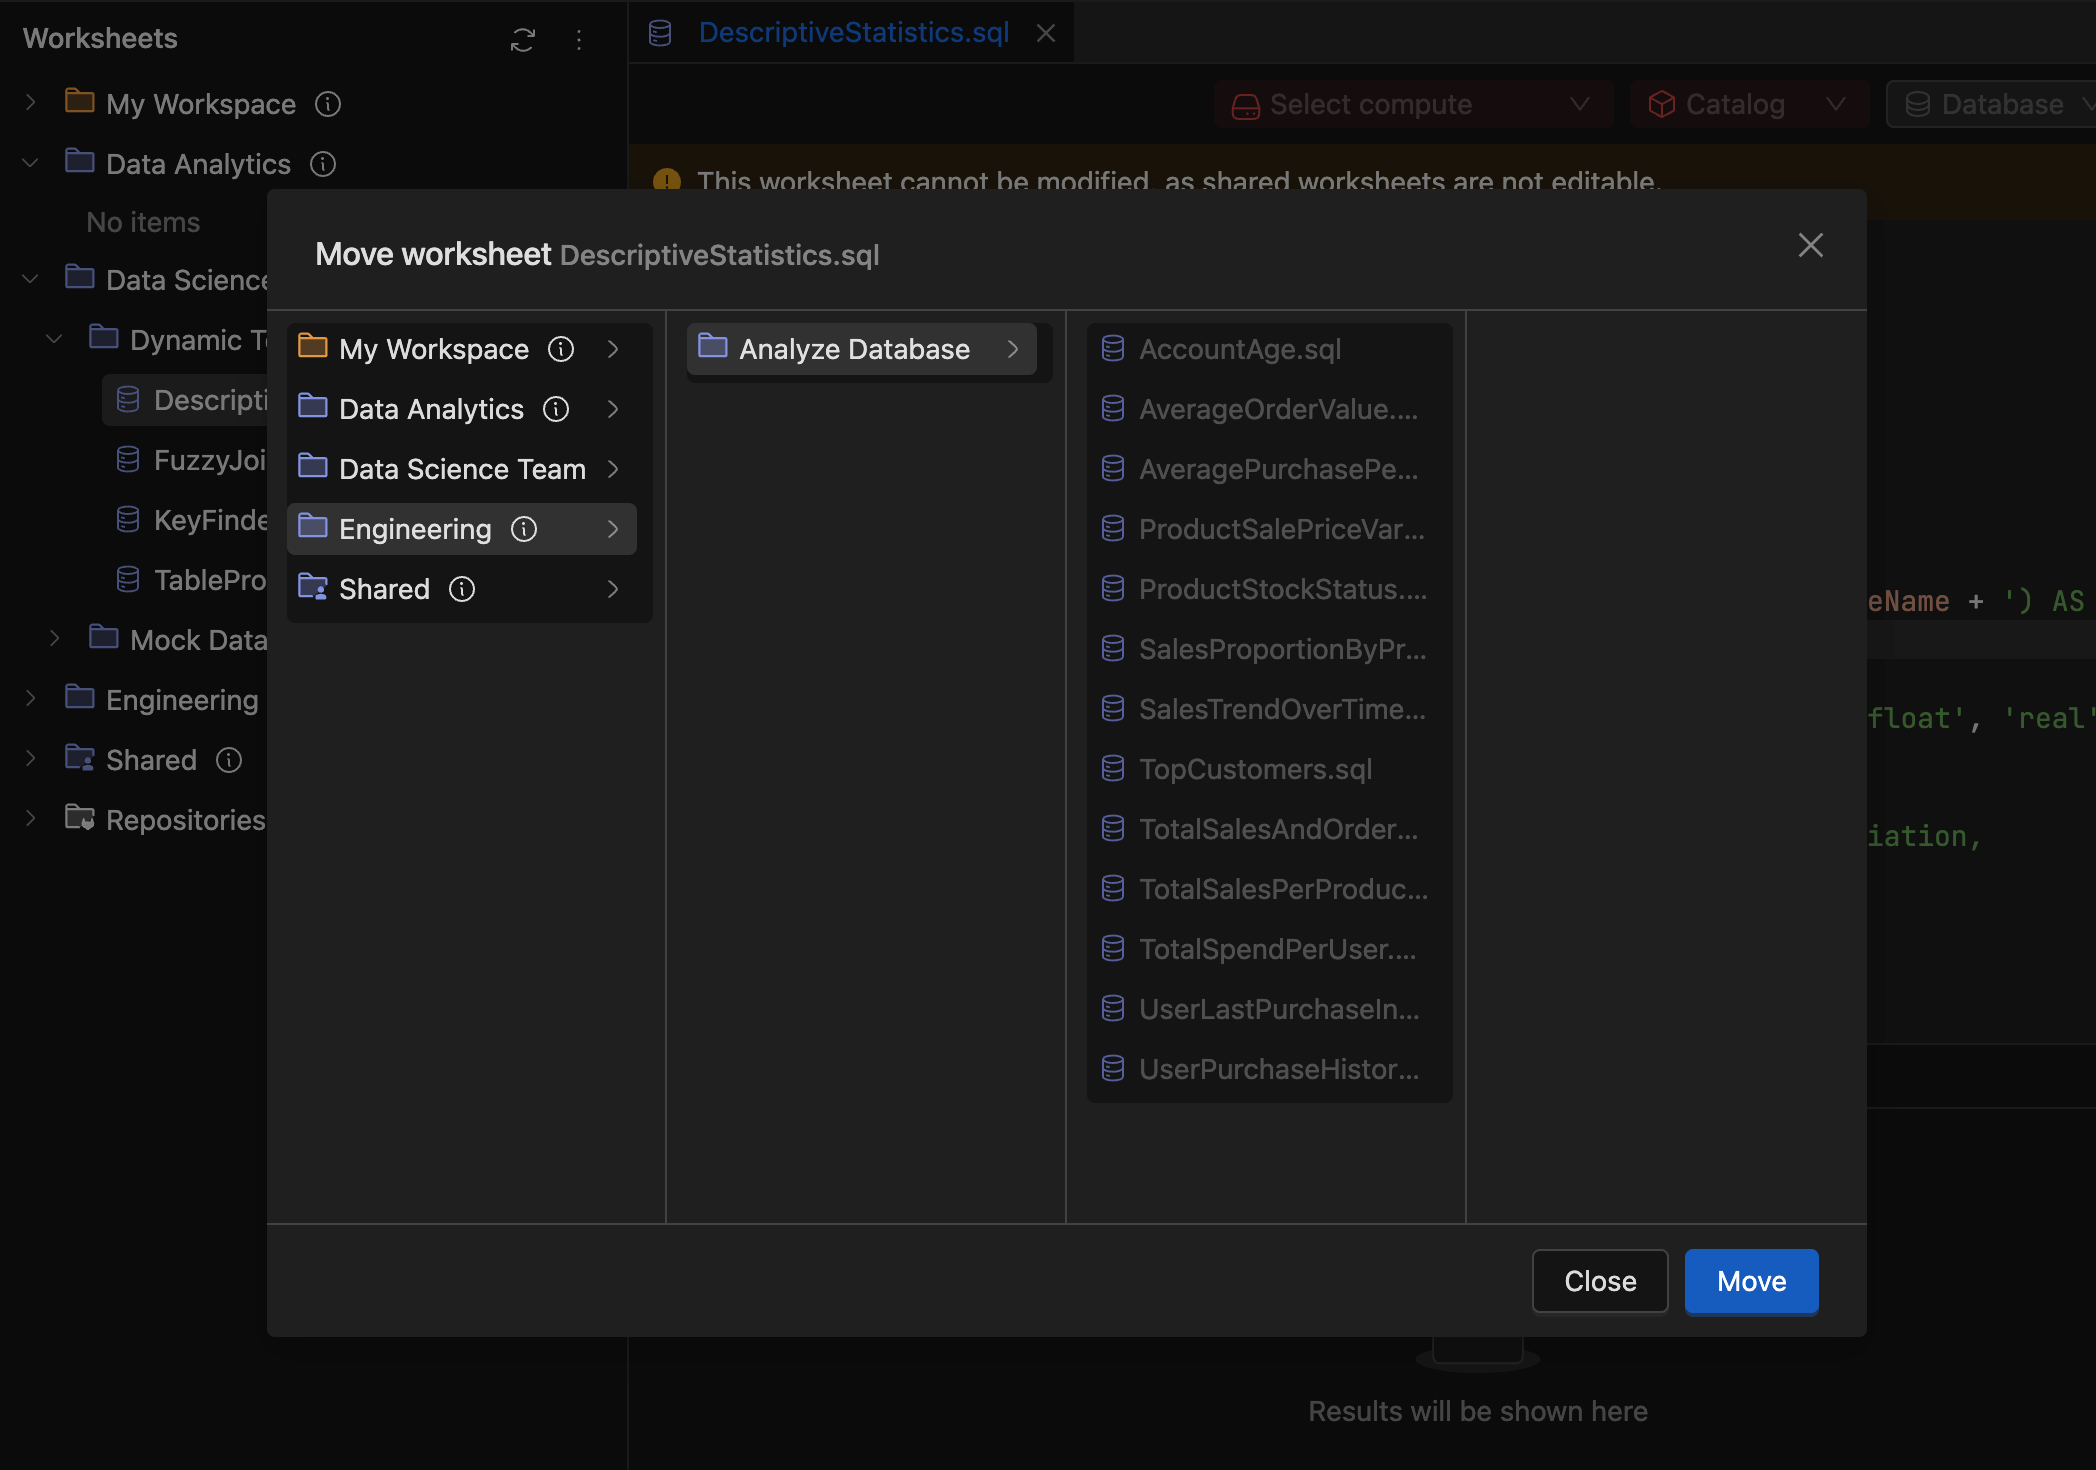The image size is (2096, 1470).
Task: Click info icon next to sidebar My Workspace
Action: tap(328, 104)
